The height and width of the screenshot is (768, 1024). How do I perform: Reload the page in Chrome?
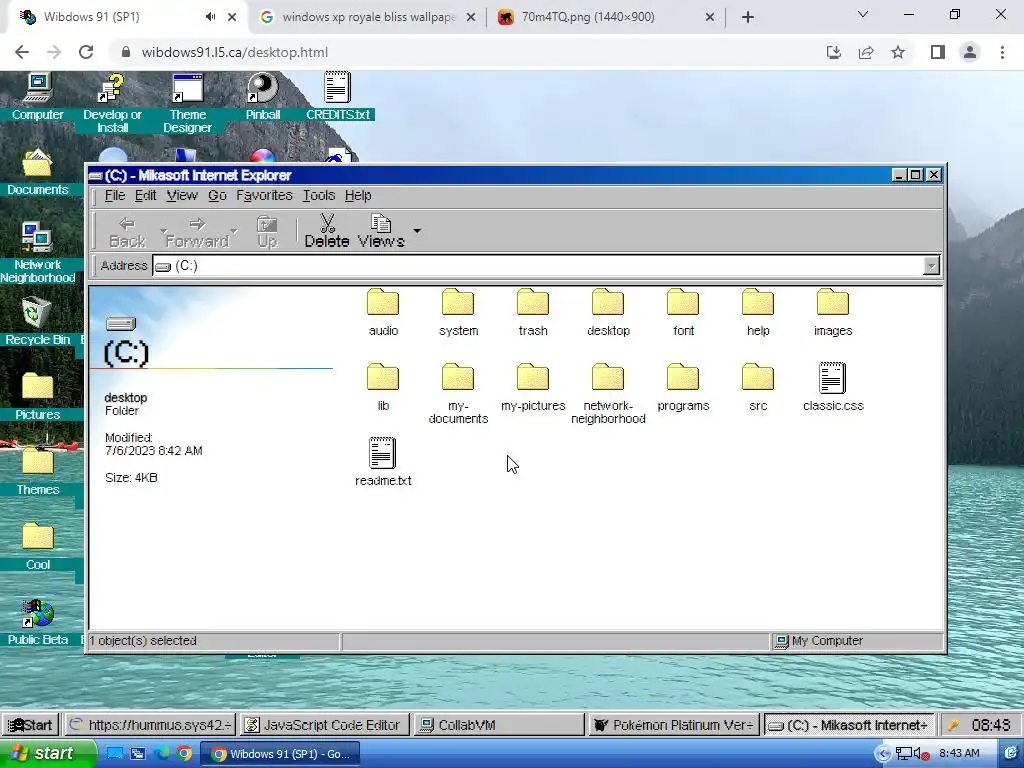(x=86, y=52)
